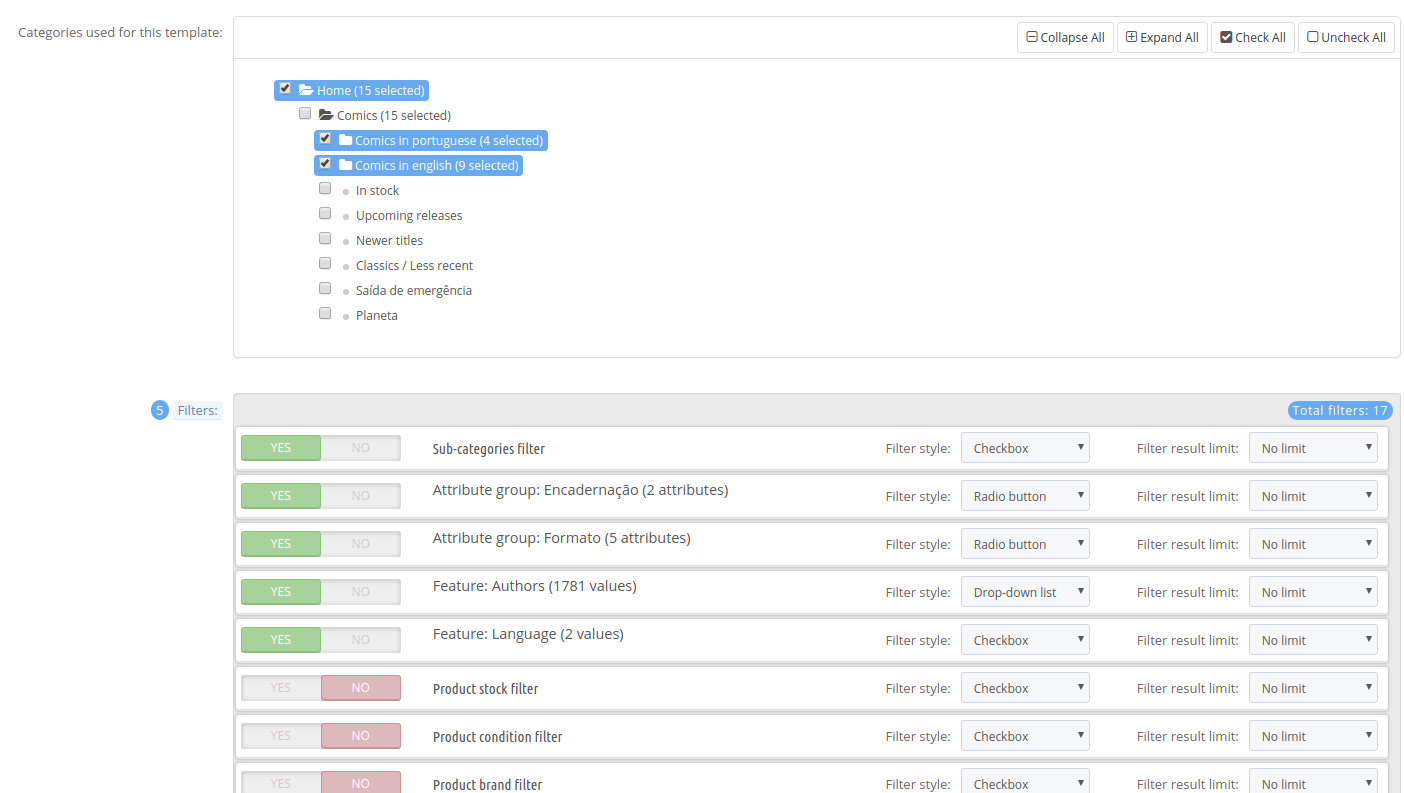This screenshot has height=793, width=1404.
Task: Check the Classics / Less recent category
Action: [x=325, y=263]
